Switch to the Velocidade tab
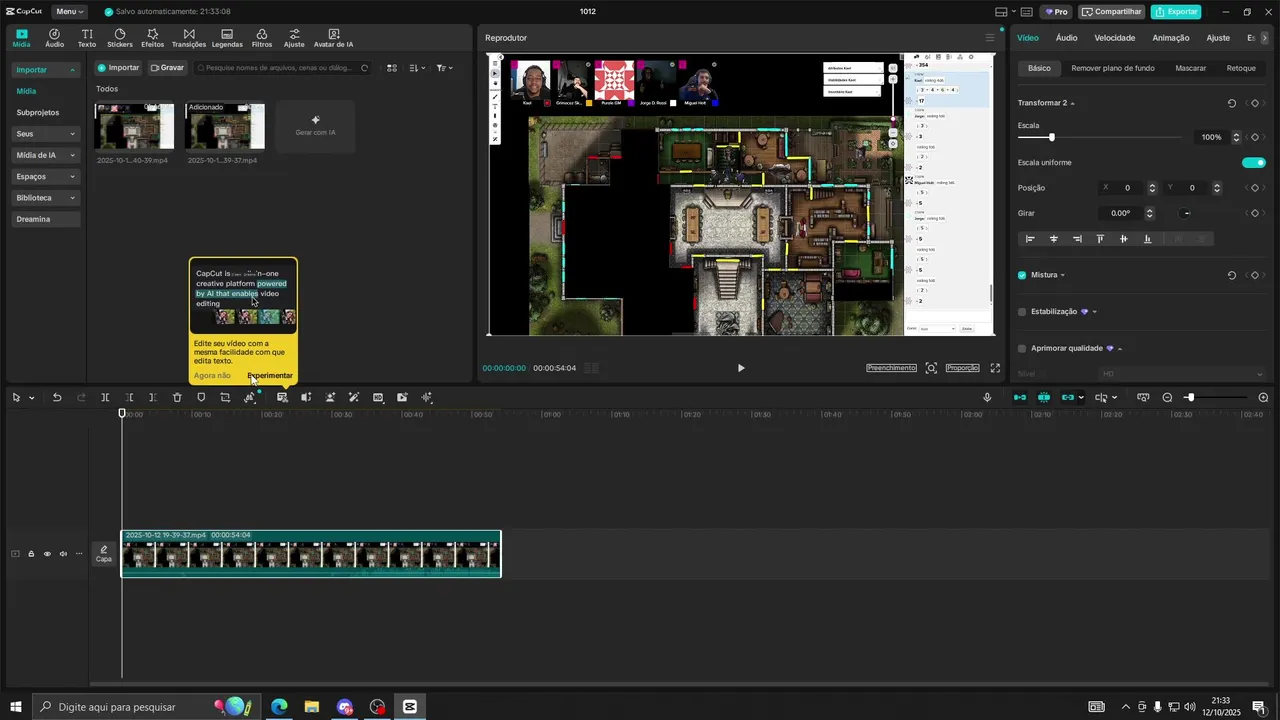The width and height of the screenshot is (1280, 720). pos(1114,38)
